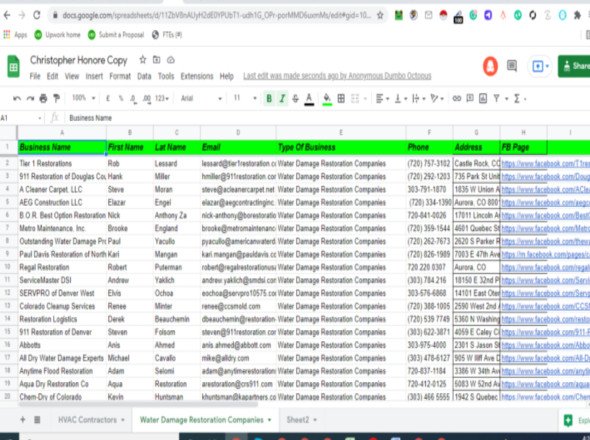Open the Upwork home bookmark
The height and width of the screenshot is (440, 590).
[57, 35]
